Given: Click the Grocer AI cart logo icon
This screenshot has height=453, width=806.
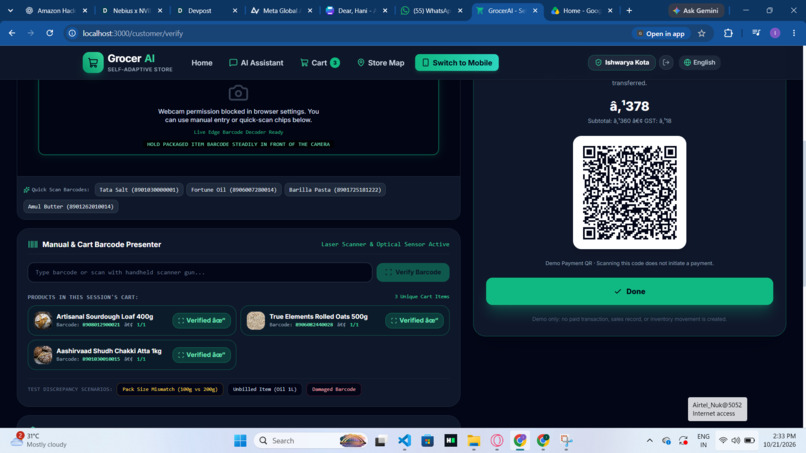Looking at the screenshot, I should pyautogui.click(x=93, y=63).
